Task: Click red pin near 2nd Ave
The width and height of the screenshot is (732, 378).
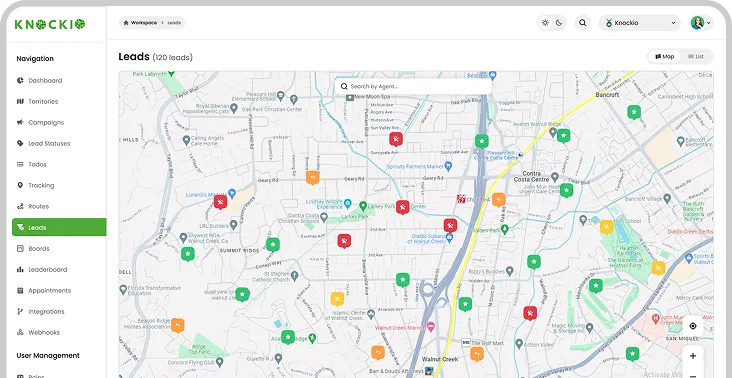Action: [344, 241]
